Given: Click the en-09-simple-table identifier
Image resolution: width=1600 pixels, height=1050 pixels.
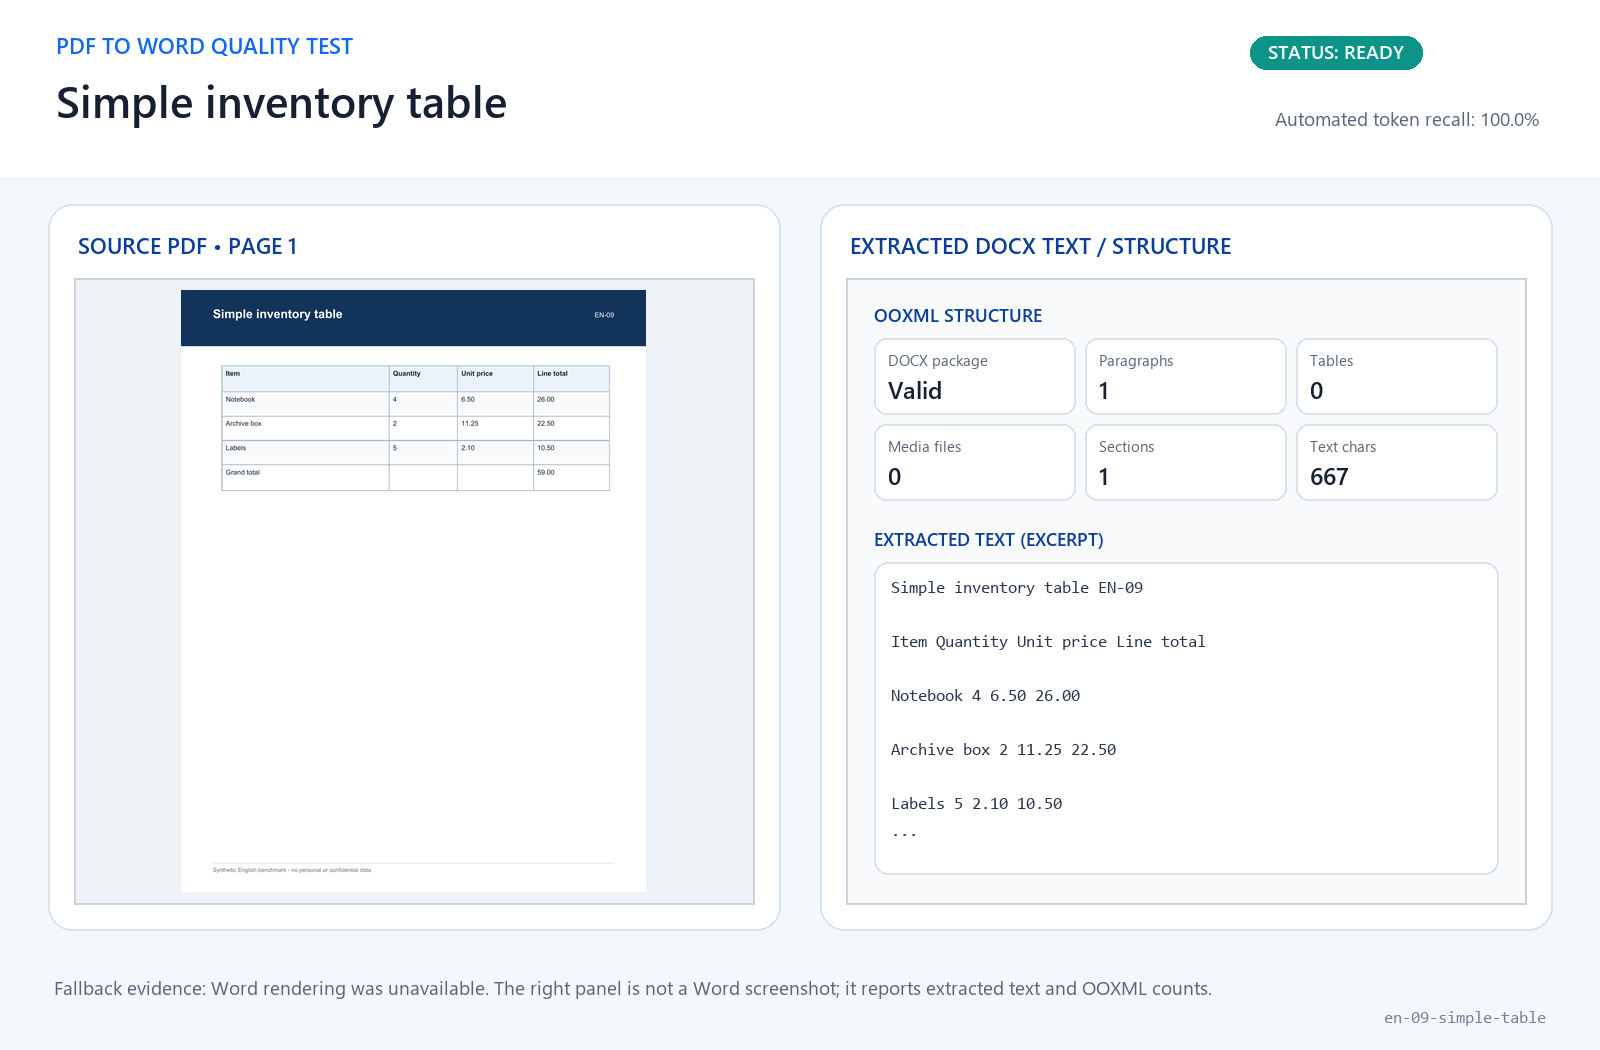Looking at the screenshot, I should (x=1465, y=1018).
